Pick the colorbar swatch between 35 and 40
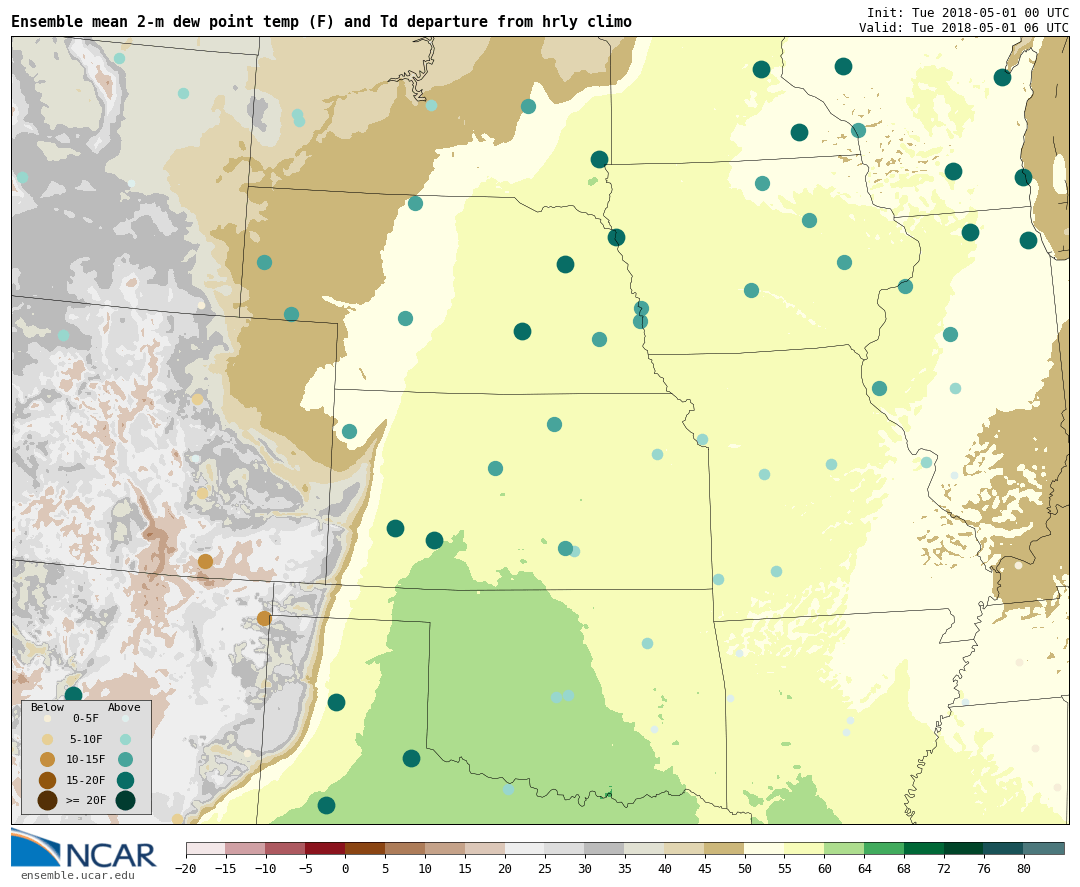Image resolution: width=1080 pixels, height=887 pixels. pos(645,848)
